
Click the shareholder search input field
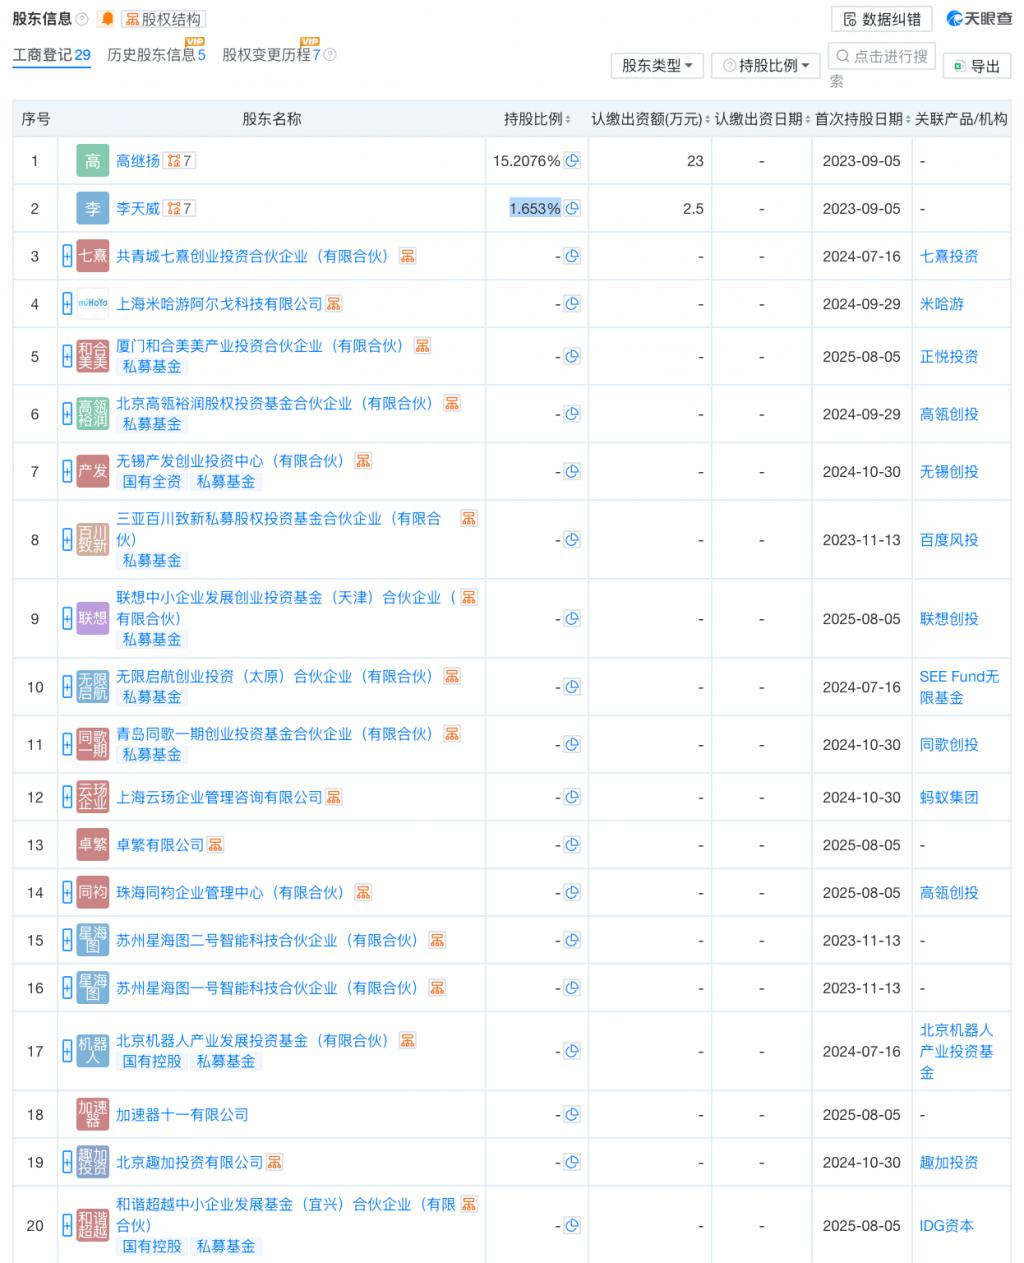click(x=881, y=57)
